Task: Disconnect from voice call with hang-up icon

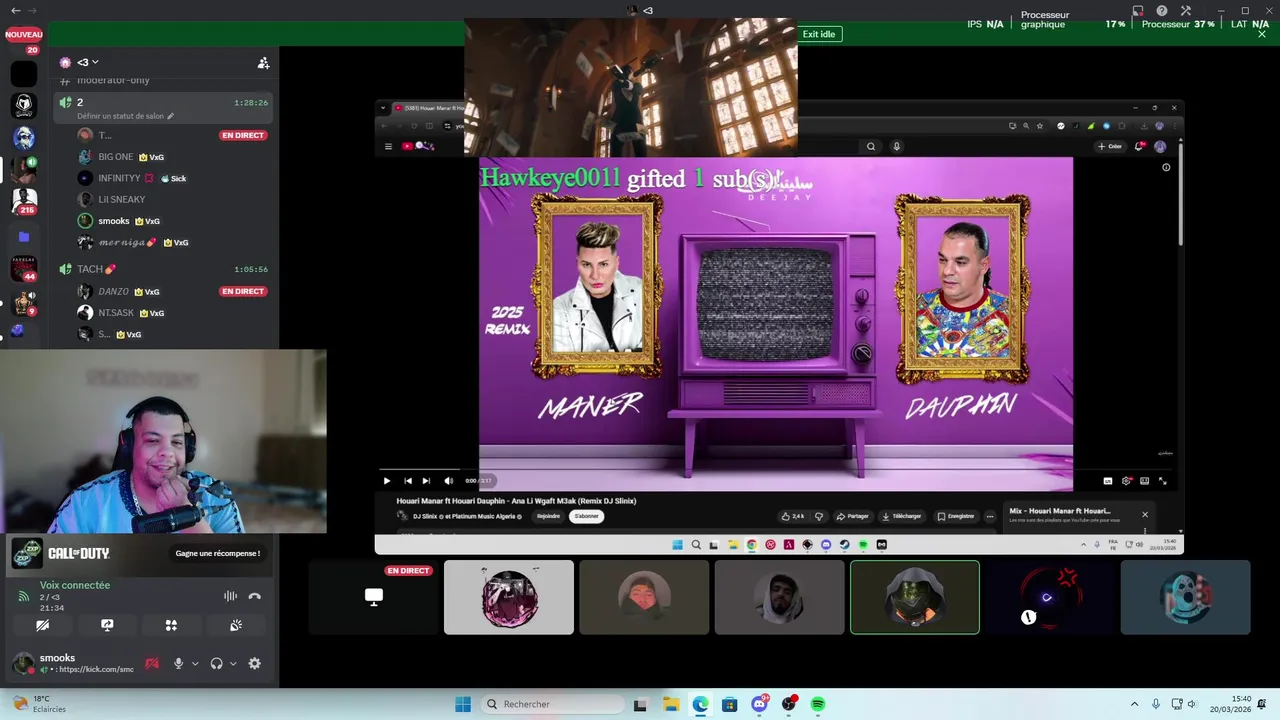Action: click(x=254, y=596)
